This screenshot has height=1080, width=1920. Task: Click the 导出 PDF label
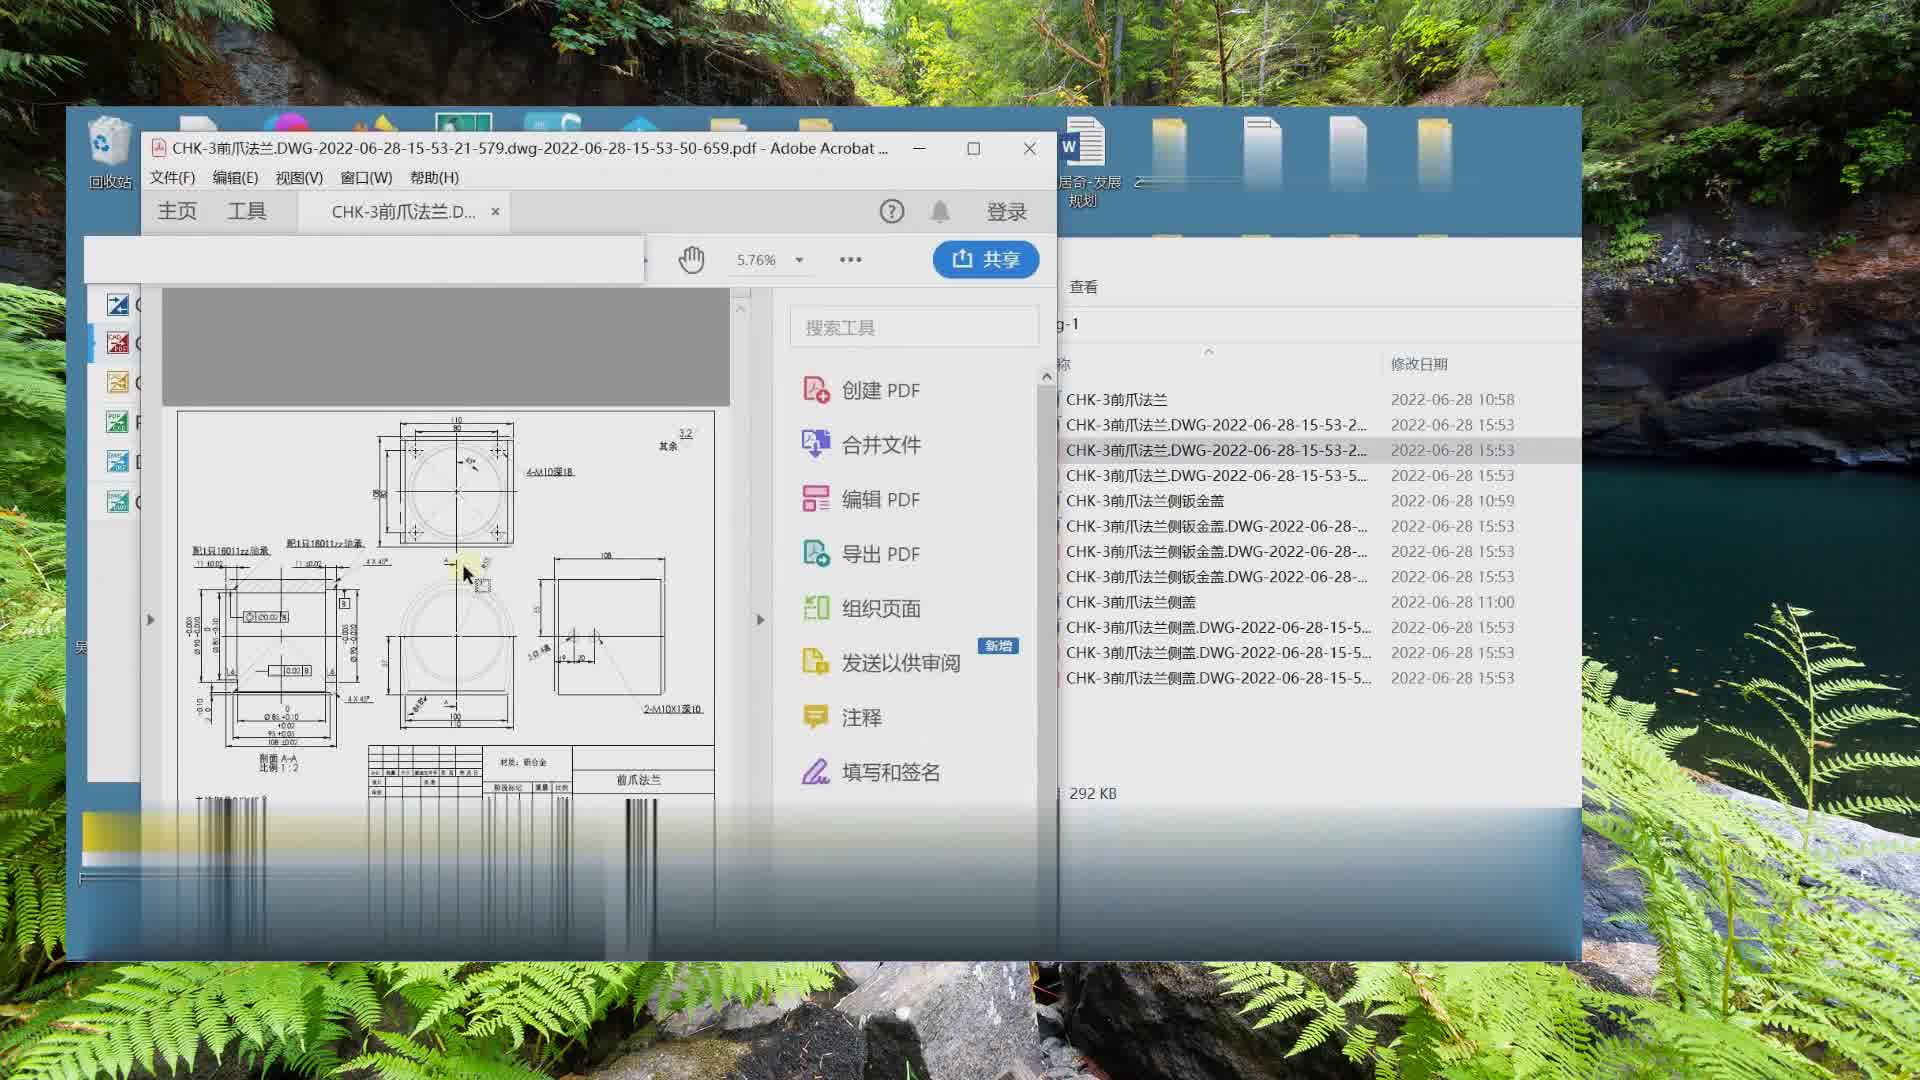tap(880, 554)
